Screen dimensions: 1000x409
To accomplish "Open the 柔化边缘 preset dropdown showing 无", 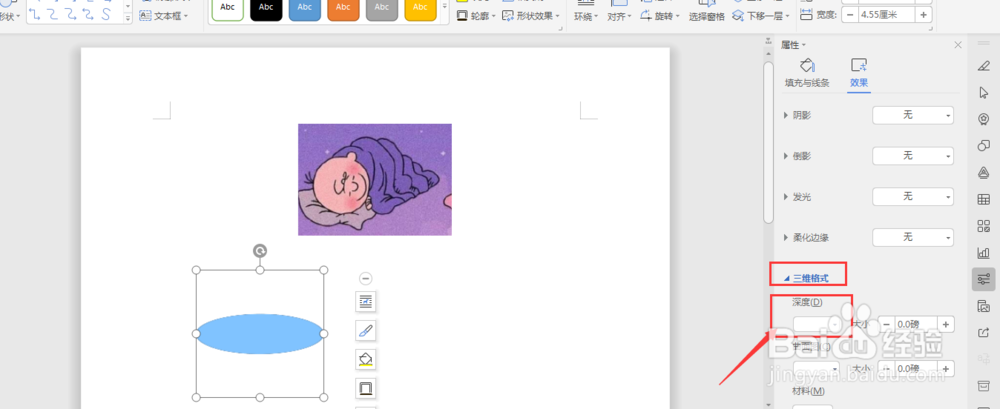I will click(x=913, y=237).
